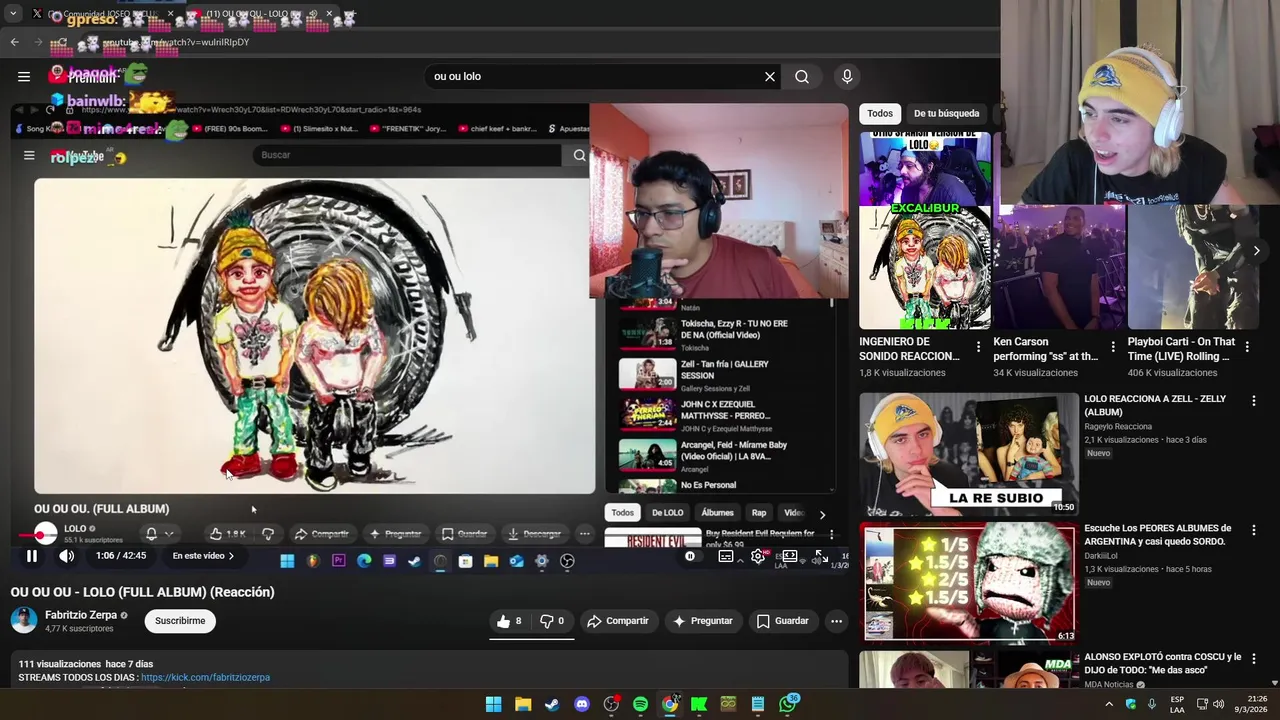Click the Suscribirme button
Viewport: 1280px width, 720px height.
click(180, 621)
